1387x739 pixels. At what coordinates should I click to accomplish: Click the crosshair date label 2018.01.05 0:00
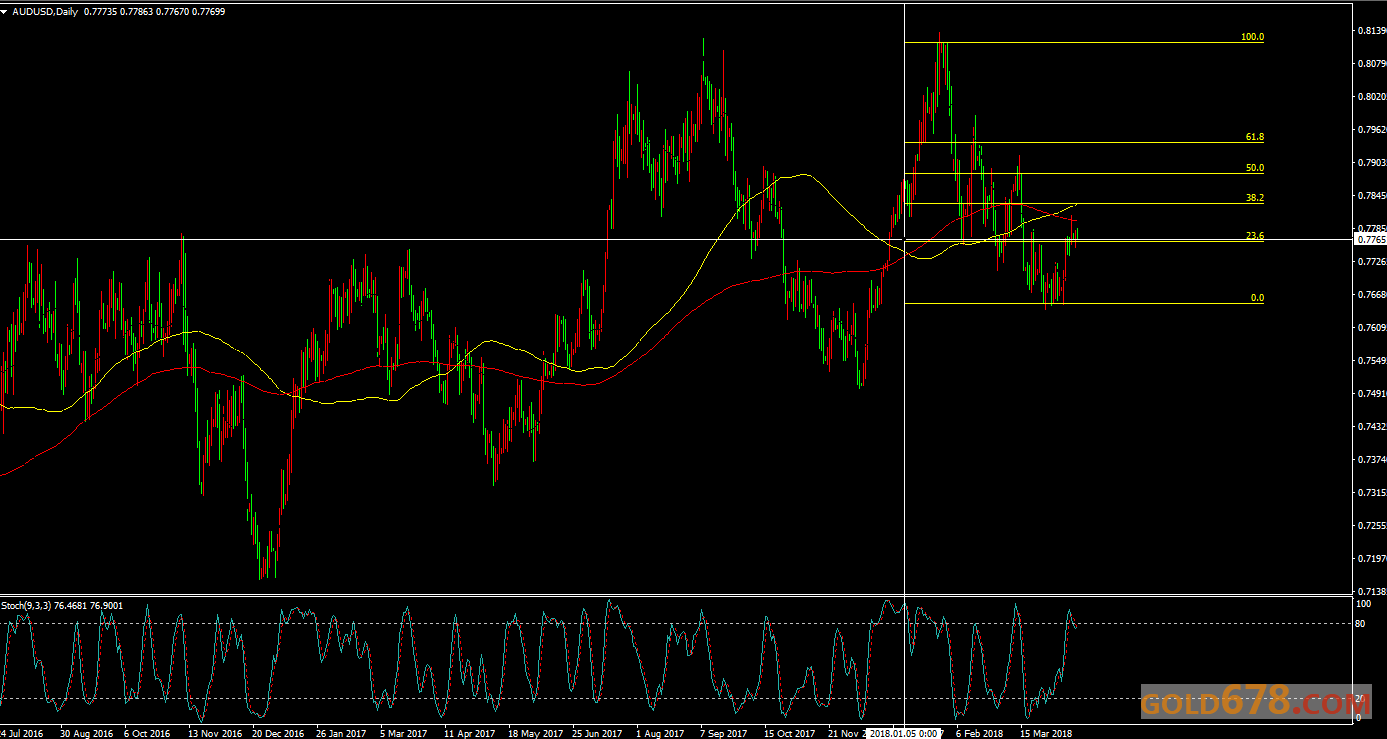[904, 733]
